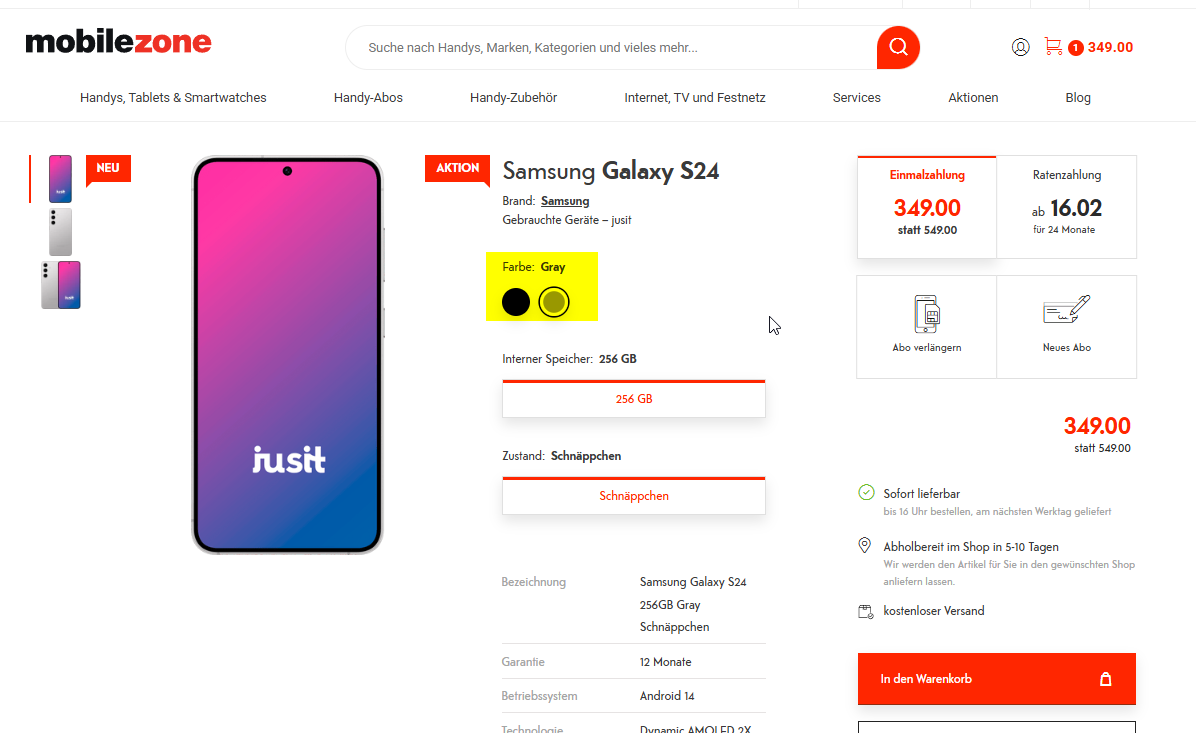This screenshot has height=733, width=1196.
Task: Open the user account icon
Action: [1020, 47]
